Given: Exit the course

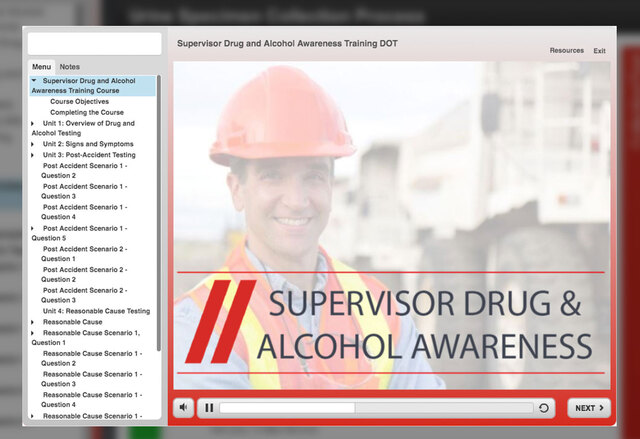Looking at the screenshot, I should pos(599,51).
